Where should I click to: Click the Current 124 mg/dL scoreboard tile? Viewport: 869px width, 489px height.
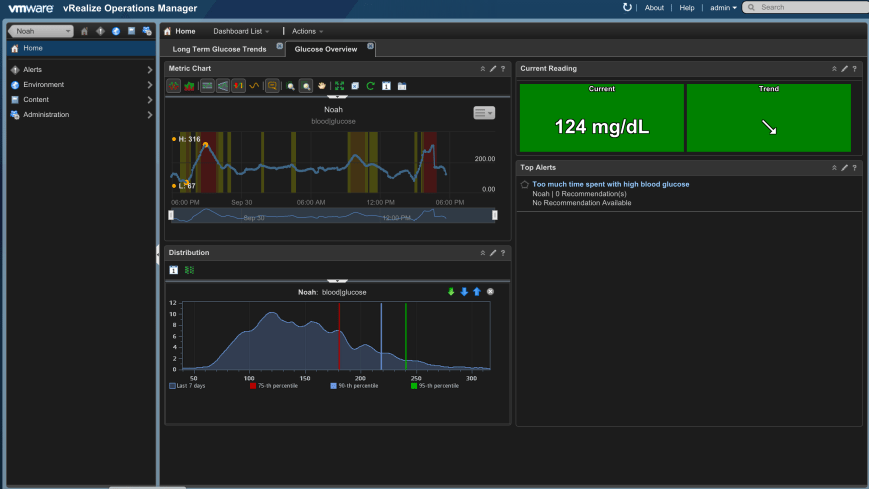(x=601, y=118)
